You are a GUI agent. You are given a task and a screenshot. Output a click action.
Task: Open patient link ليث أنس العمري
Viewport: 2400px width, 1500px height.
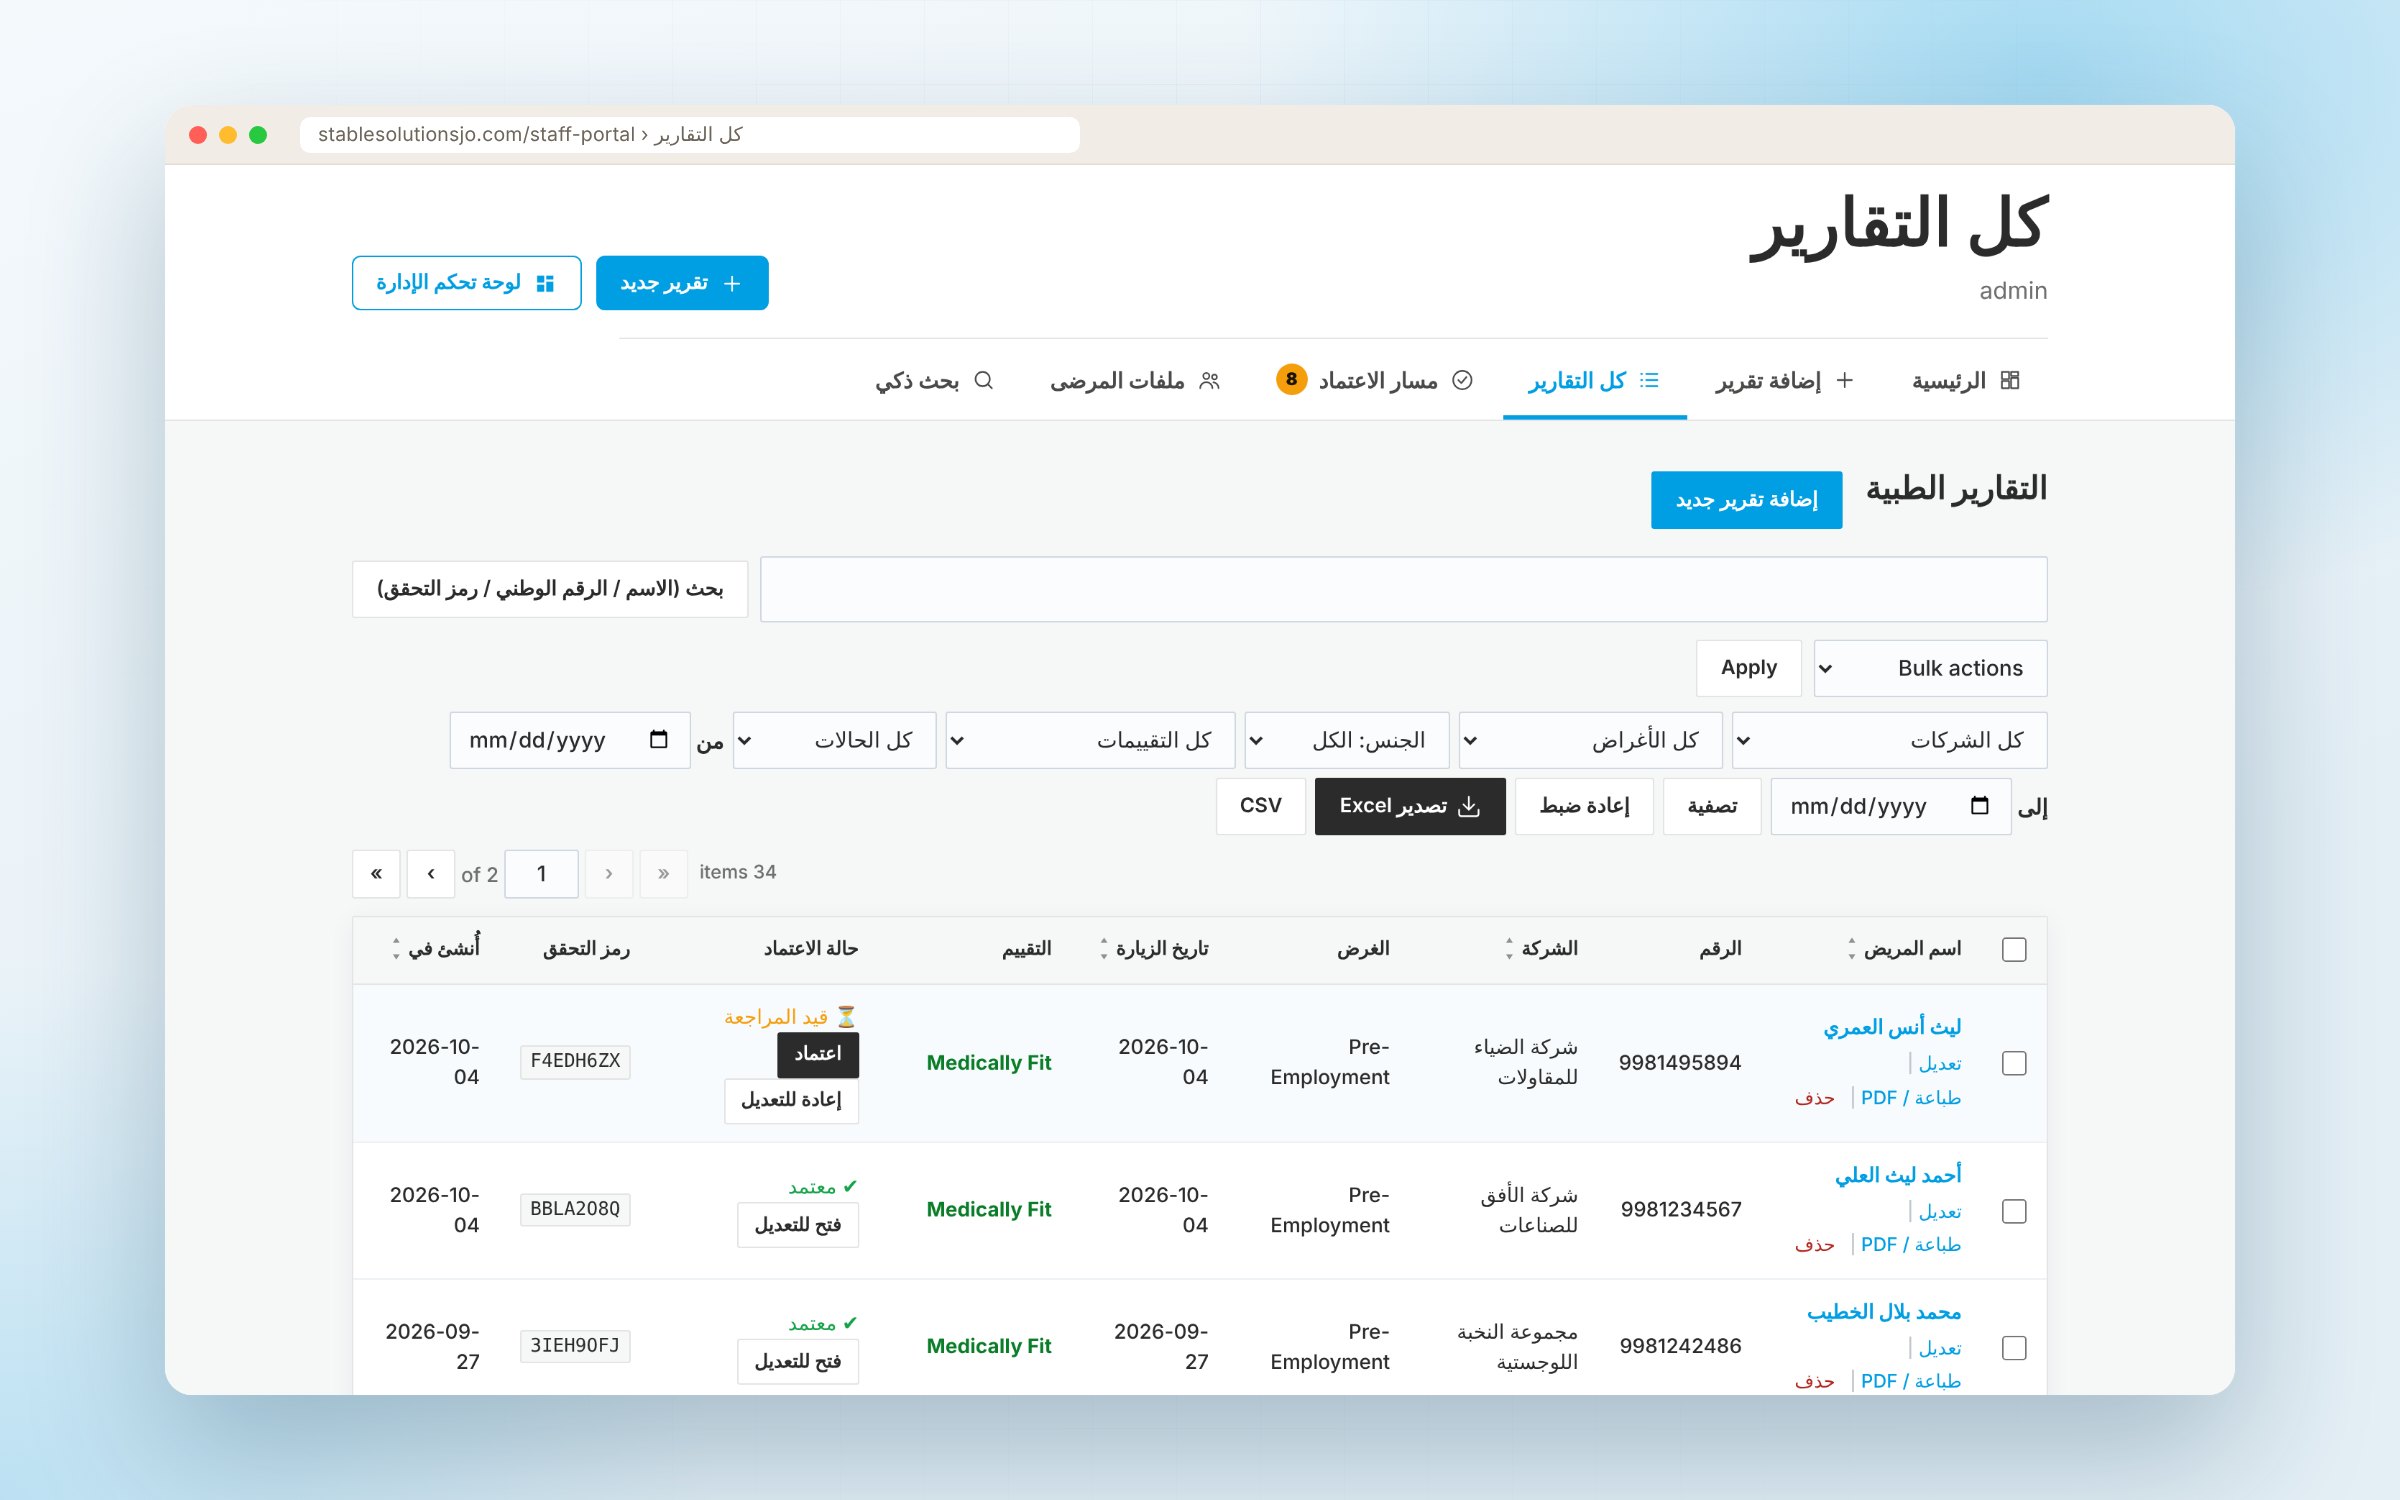[x=1891, y=1027]
